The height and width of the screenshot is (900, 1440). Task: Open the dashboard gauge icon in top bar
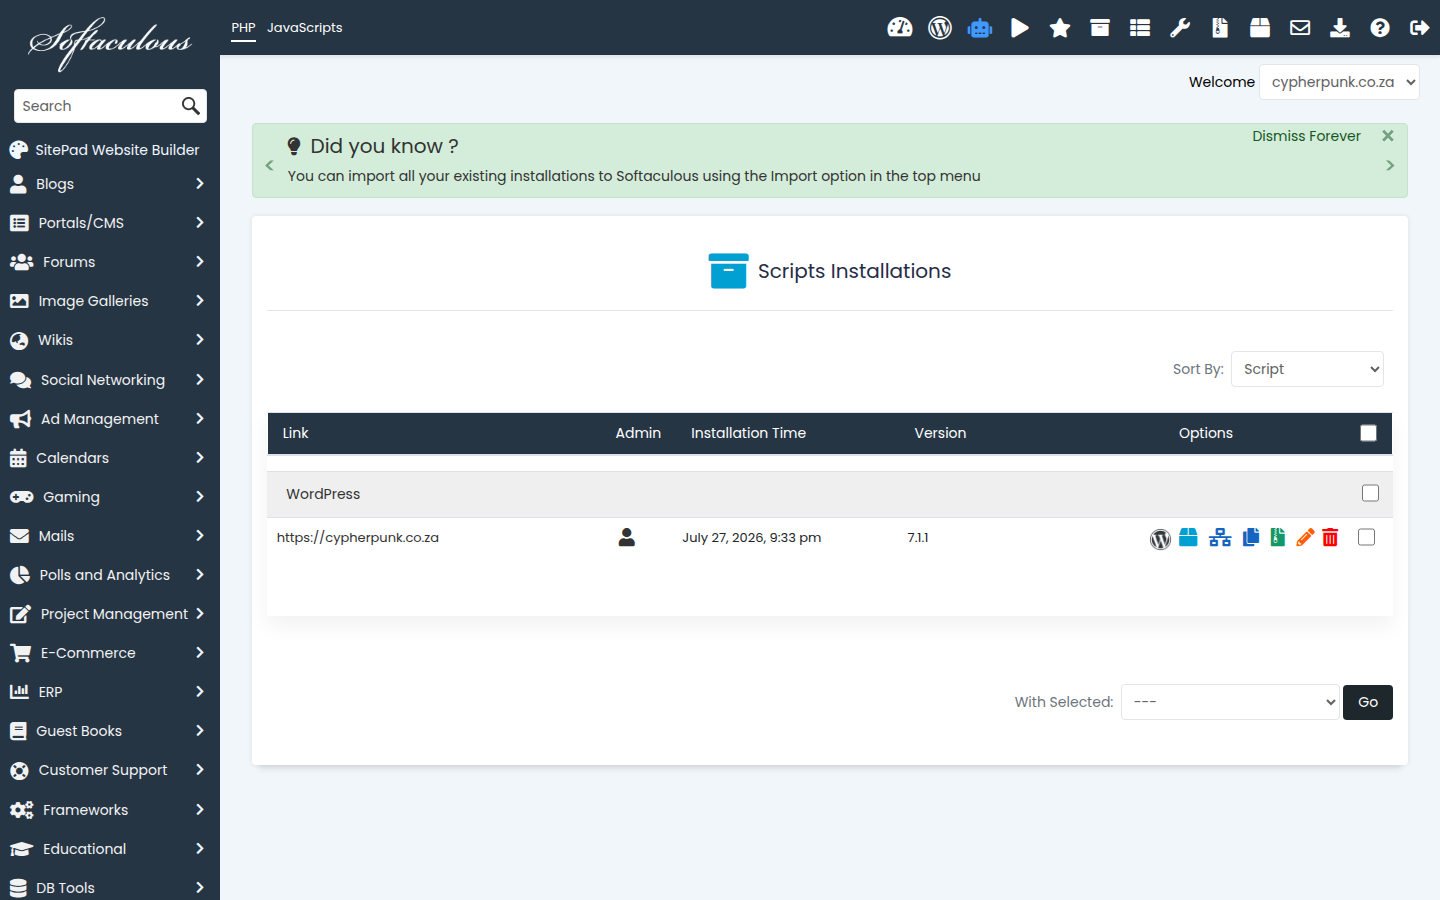pos(900,28)
